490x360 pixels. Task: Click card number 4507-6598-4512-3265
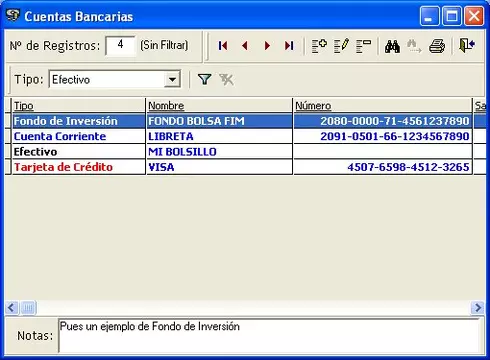[x=408, y=167]
